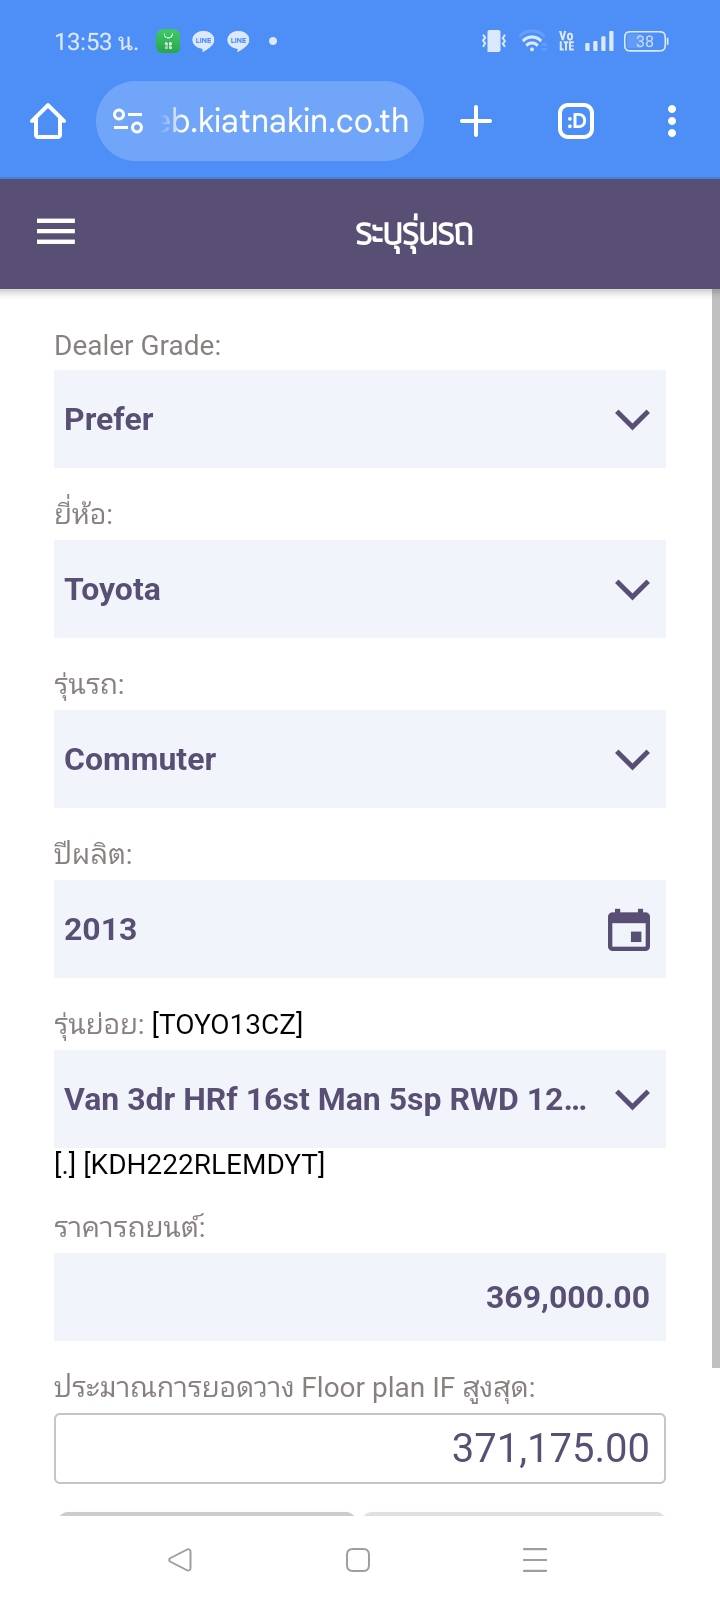Open Android recent apps button
Image resolution: width=720 pixels, height=1604 pixels.
coord(535,1560)
